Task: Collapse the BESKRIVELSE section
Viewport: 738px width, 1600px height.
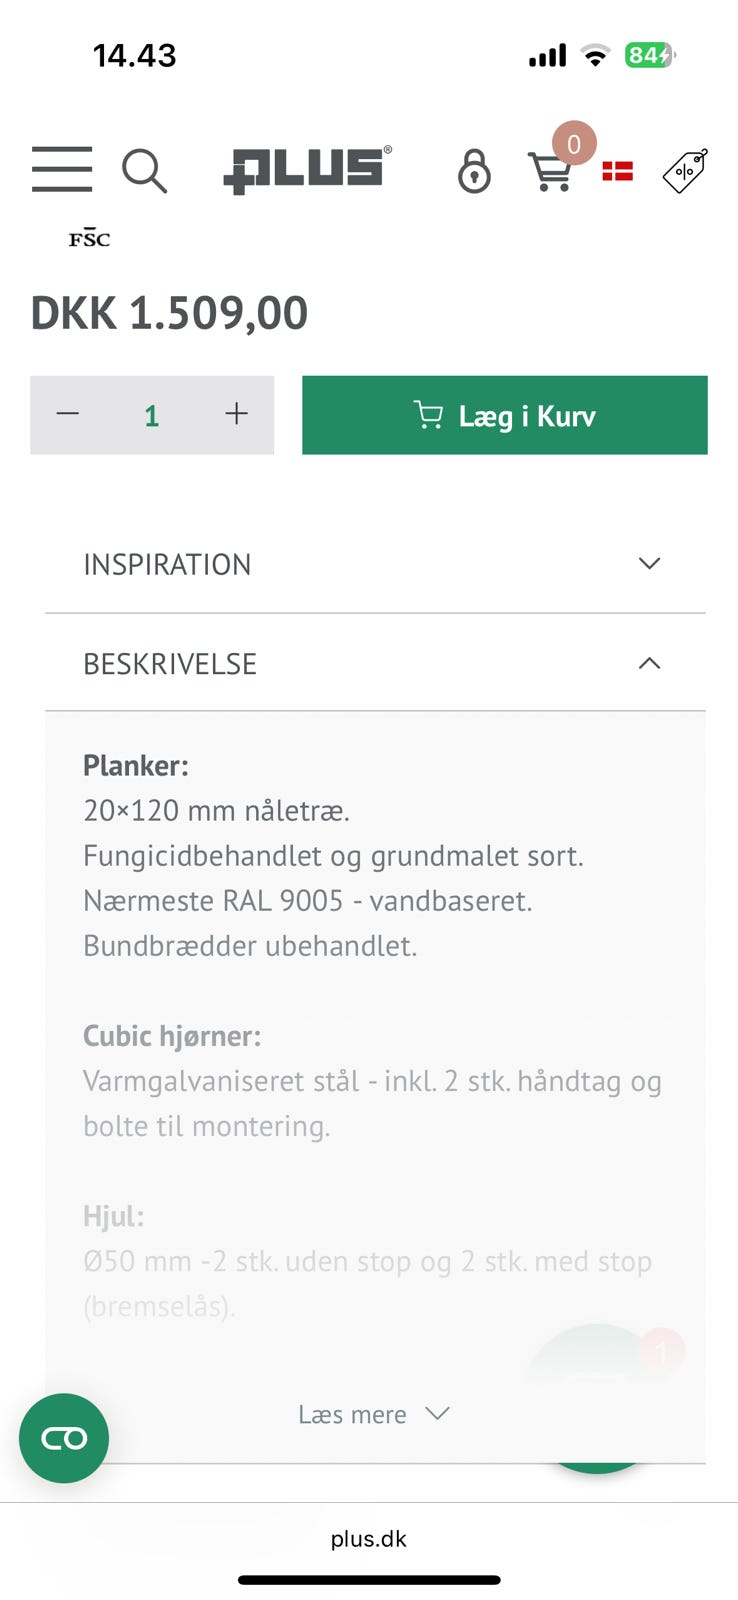Action: pyautogui.click(x=649, y=664)
